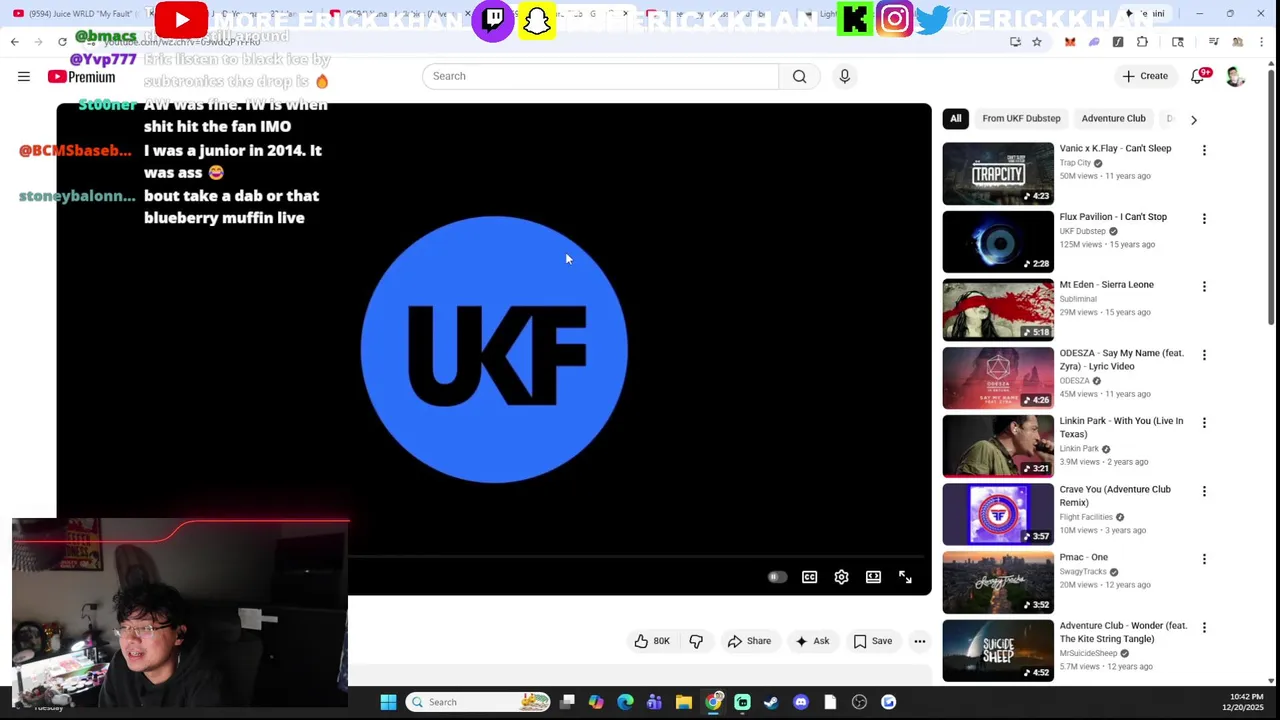The height and width of the screenshot is (720, 1280).
Task: Open Chrome extensions puzzle icon
Action: click(1142, 42)
